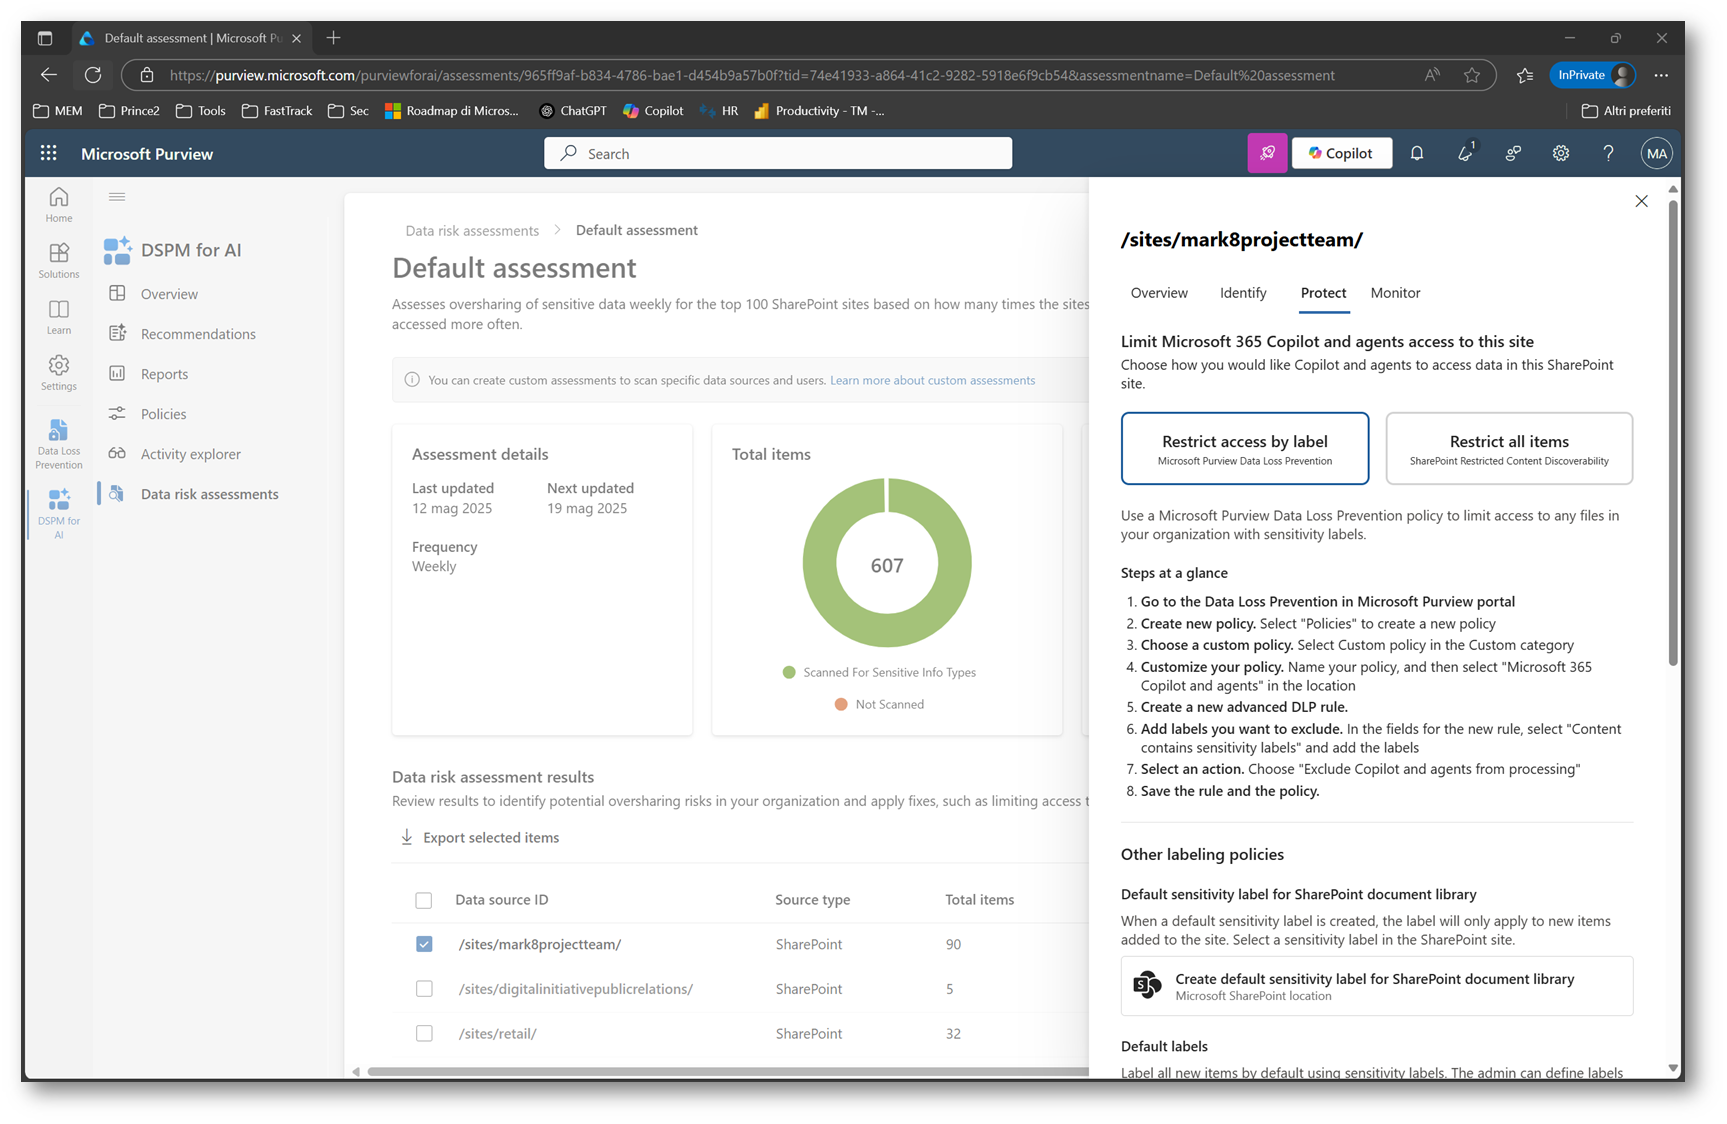Open Learn more about custom assessments link
The height and width of the screenshot is (1124, 1727).
click(932, 380)
